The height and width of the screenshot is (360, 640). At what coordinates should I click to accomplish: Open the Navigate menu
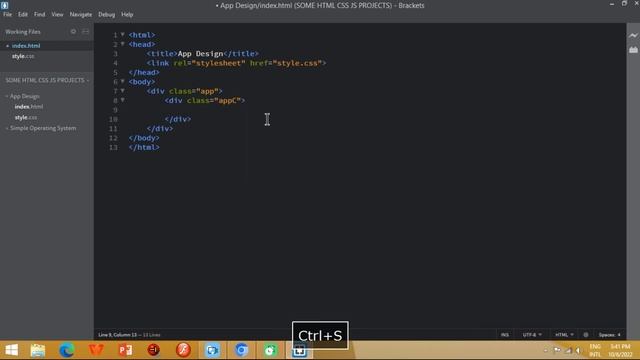pos(81,14)
